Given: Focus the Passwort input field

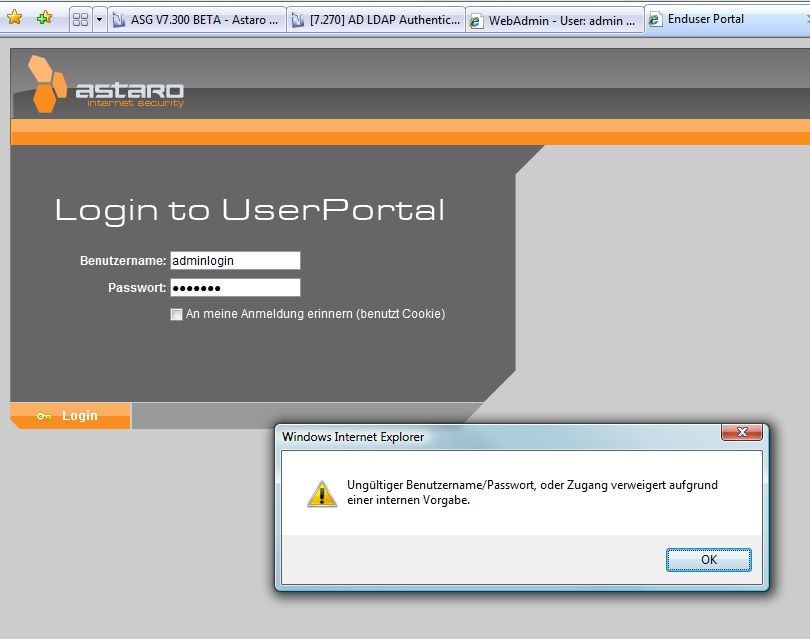Looking at the screenshot, I should click(x=235, y=288).
